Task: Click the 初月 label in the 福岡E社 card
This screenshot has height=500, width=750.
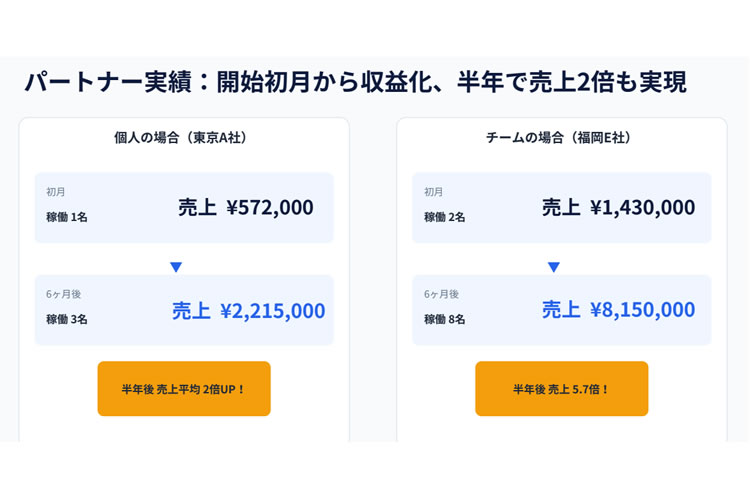Action: tap(434, 191)
